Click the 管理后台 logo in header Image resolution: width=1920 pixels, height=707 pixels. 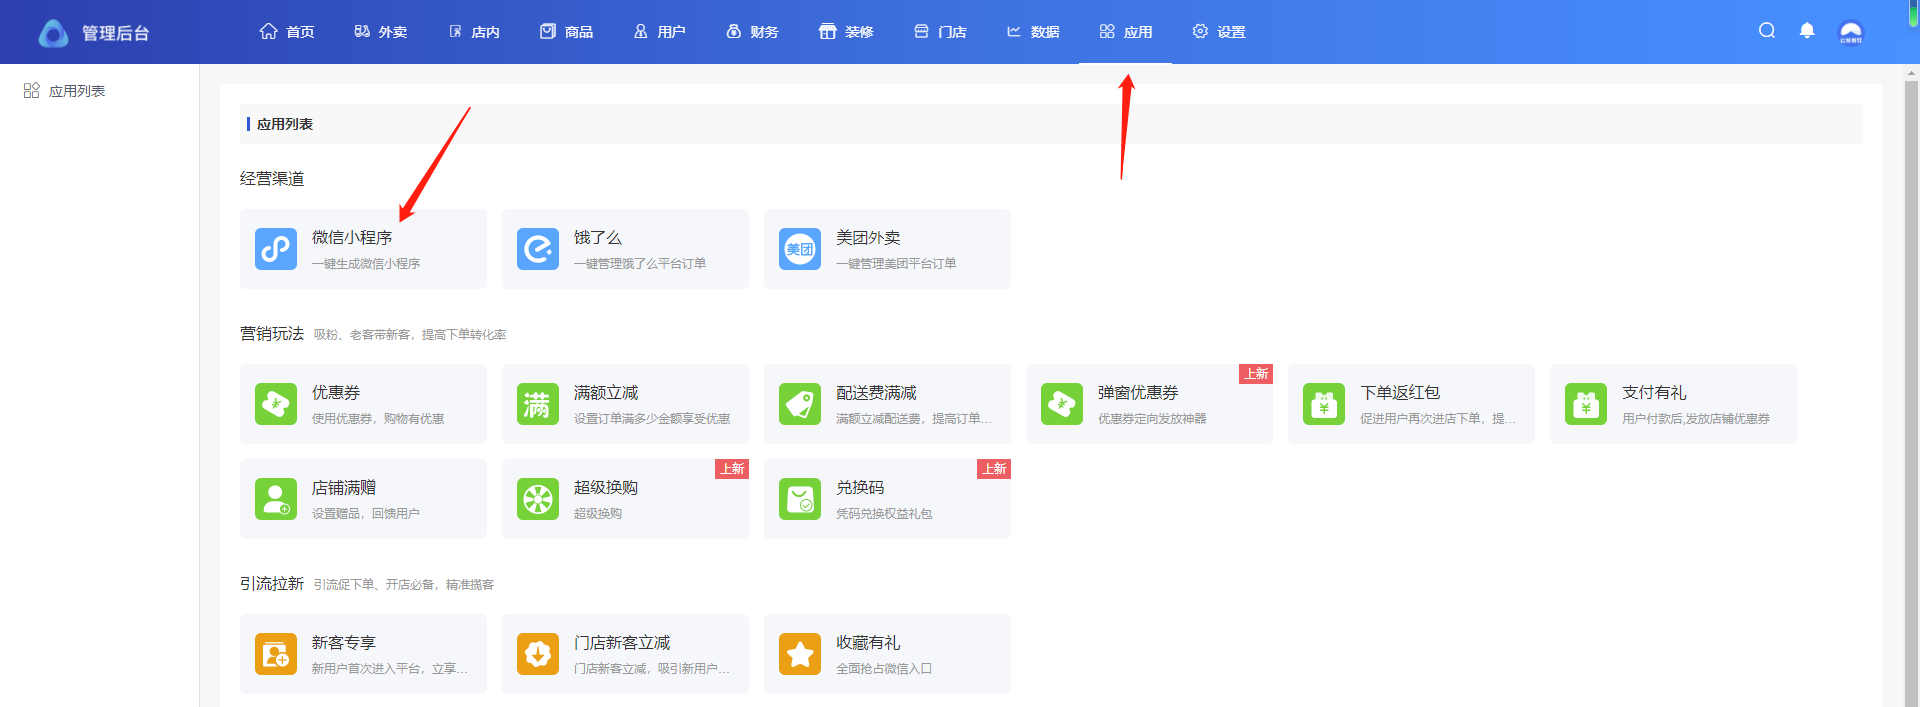tap(94, 33)
